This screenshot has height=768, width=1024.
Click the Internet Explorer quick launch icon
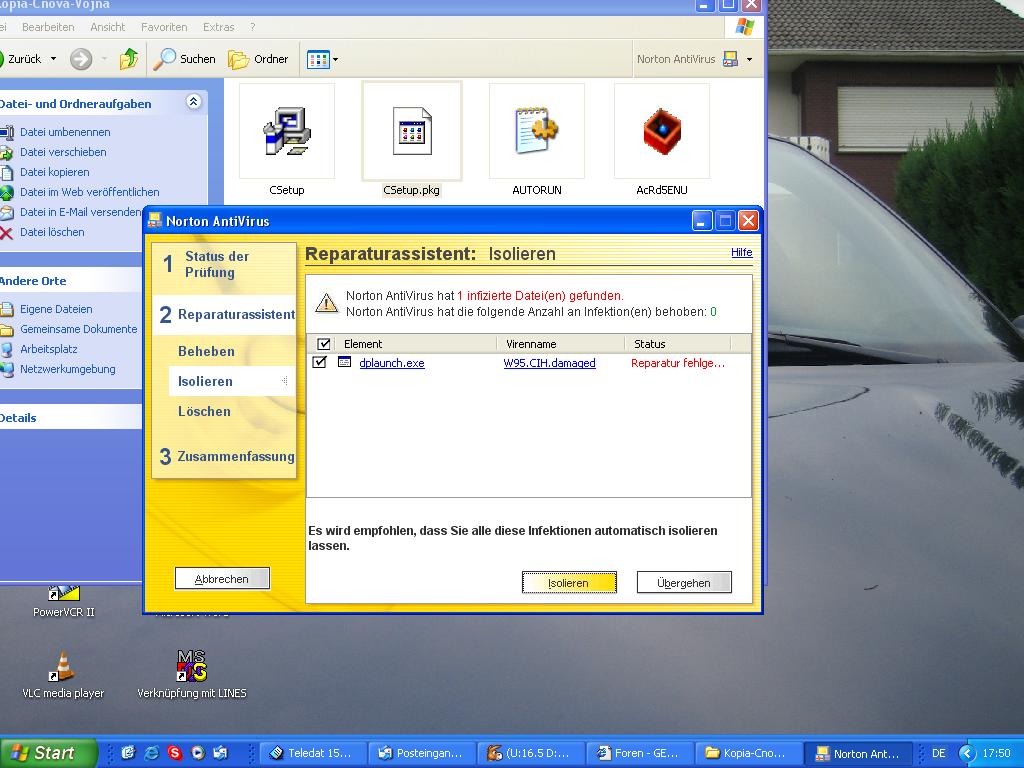152,753
